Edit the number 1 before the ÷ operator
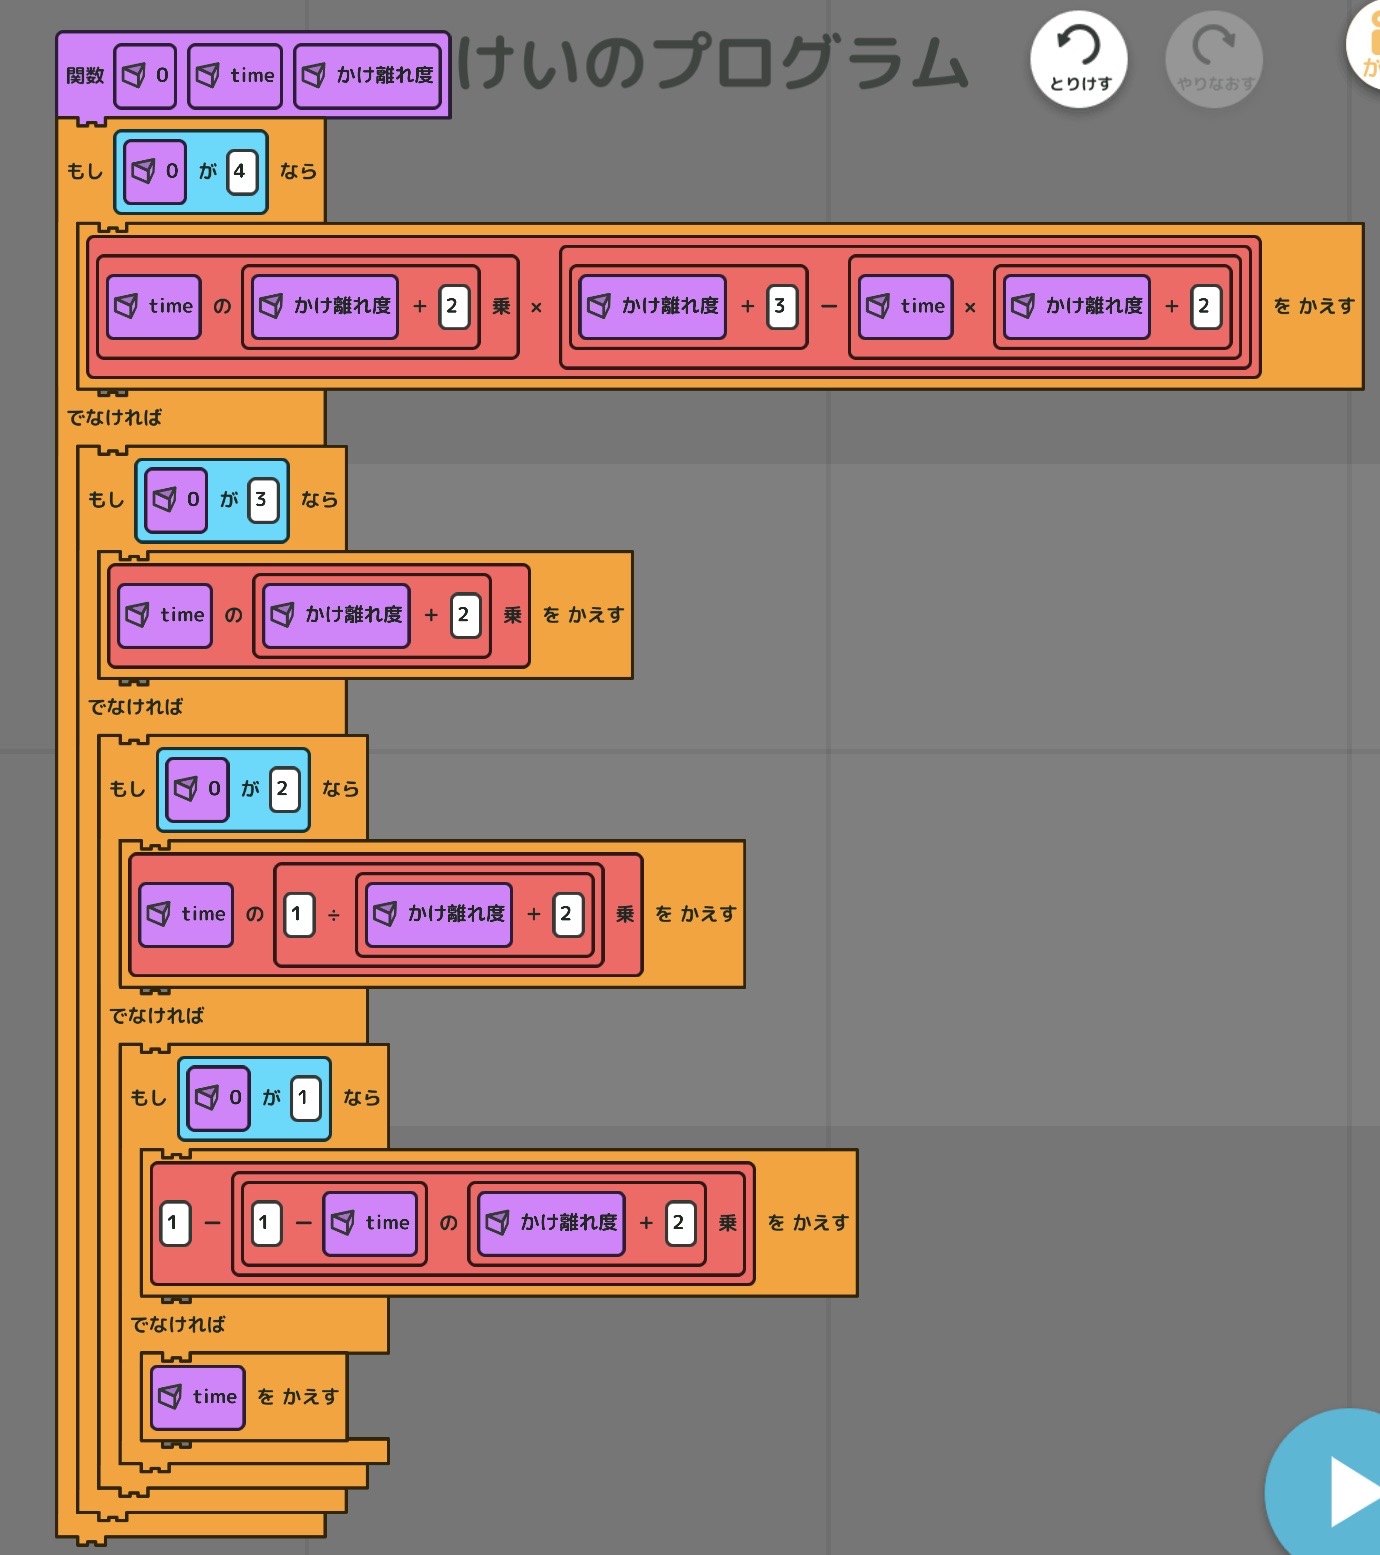The height and width of the screenshot is (1555, 1380). tap(298, 914)
